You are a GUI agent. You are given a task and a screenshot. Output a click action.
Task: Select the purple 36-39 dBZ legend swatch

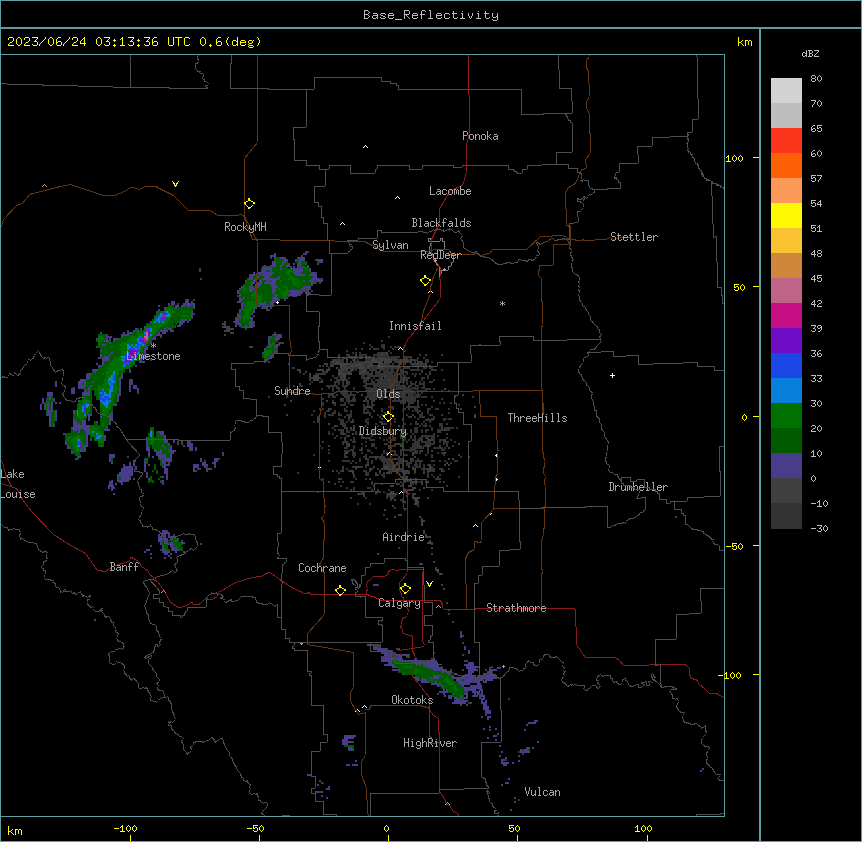tap(786, 341)
